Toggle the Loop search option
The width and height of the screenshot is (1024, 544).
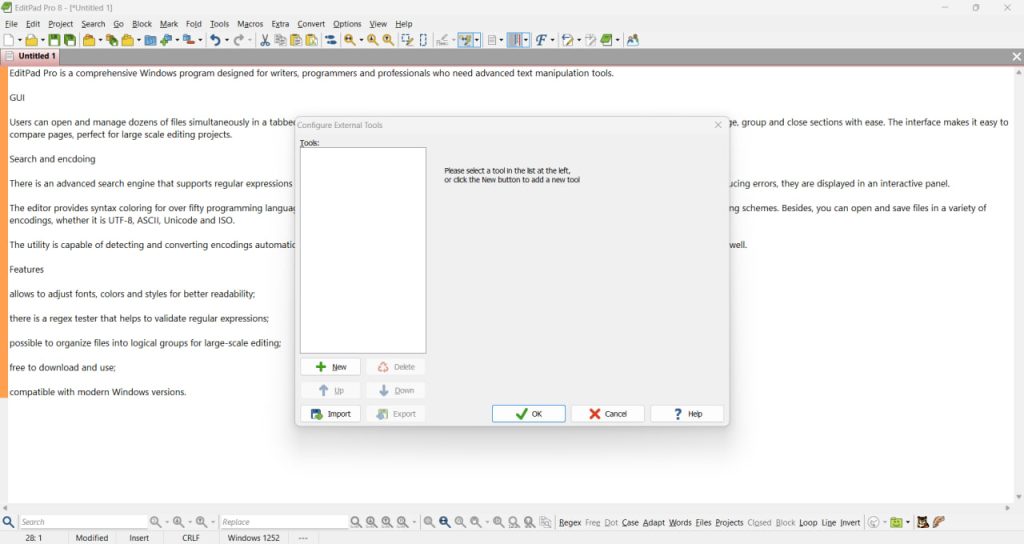point(808,522)
